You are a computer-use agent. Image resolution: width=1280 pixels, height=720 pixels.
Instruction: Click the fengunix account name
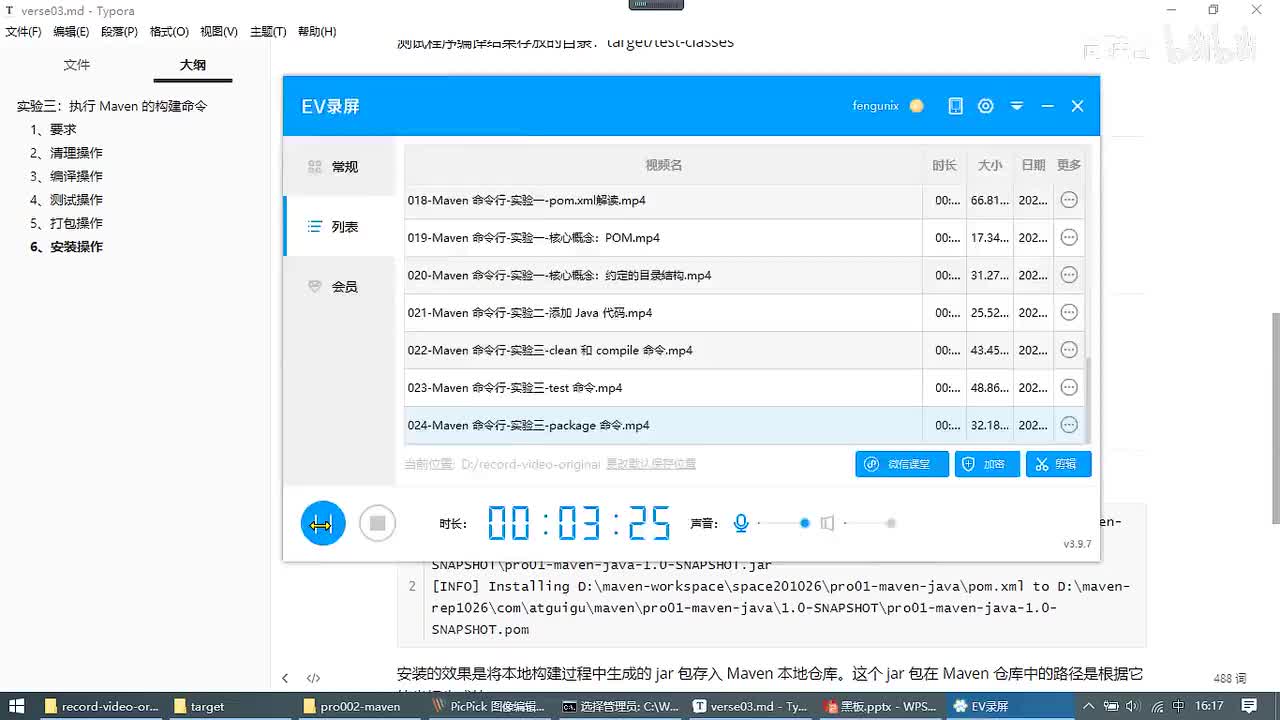coord(876,106)
